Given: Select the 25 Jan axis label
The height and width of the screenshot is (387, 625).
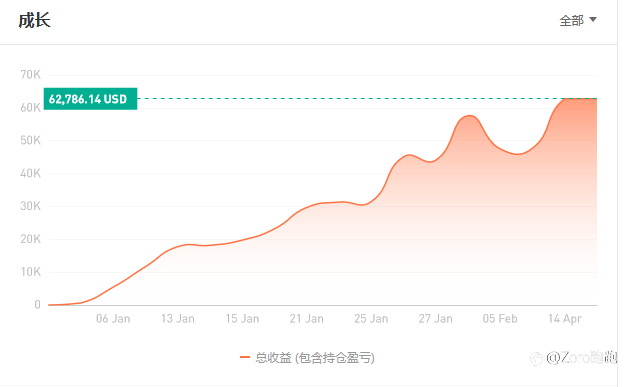Looking at the screenshot, I should [x=371, y=319].
